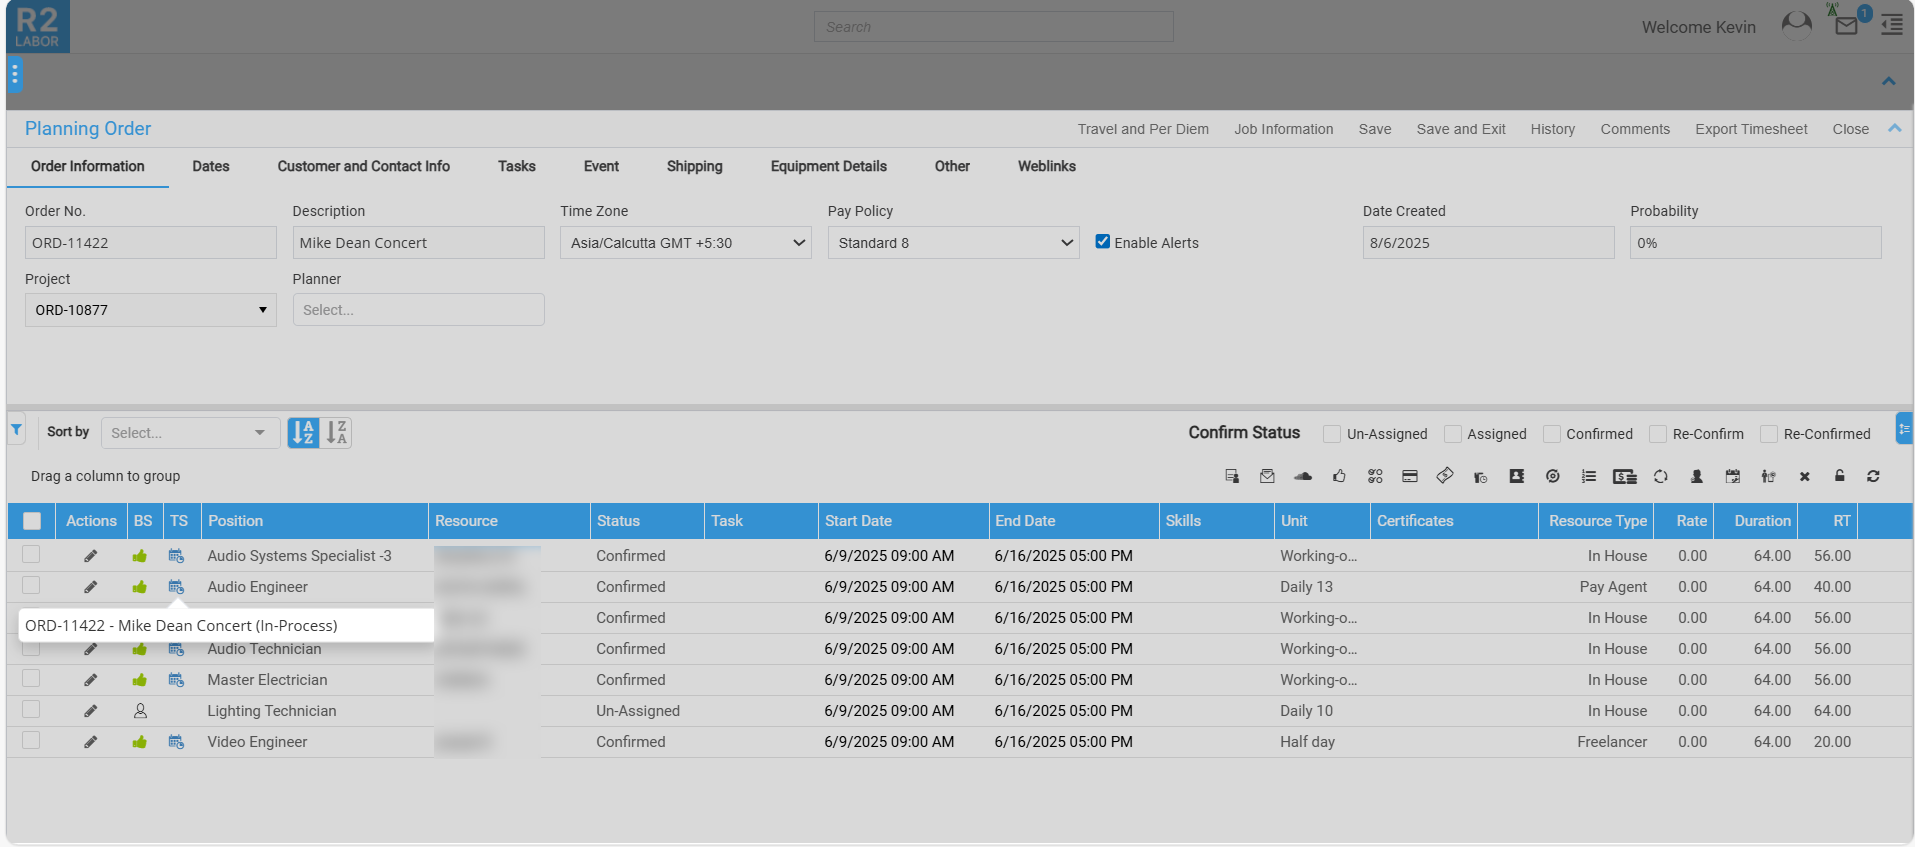Check the Un-Assigned confirm status box
The image size is (1915, 847).
[1332, 434]
